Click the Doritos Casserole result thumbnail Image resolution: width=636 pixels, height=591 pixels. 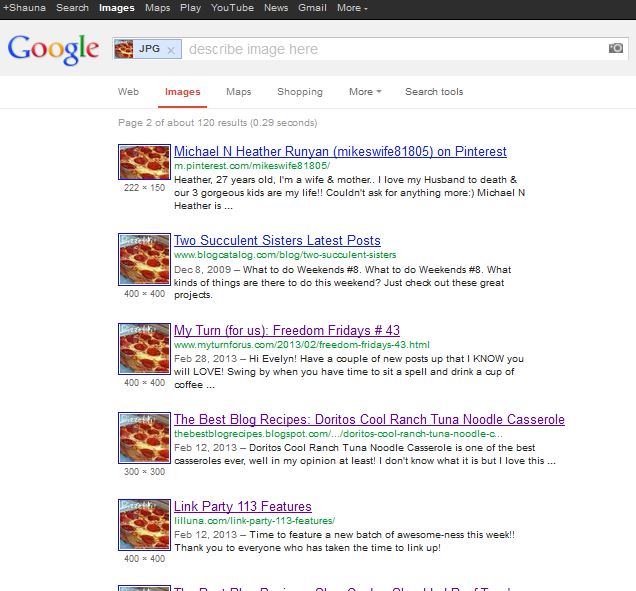(x=144, y=438)
